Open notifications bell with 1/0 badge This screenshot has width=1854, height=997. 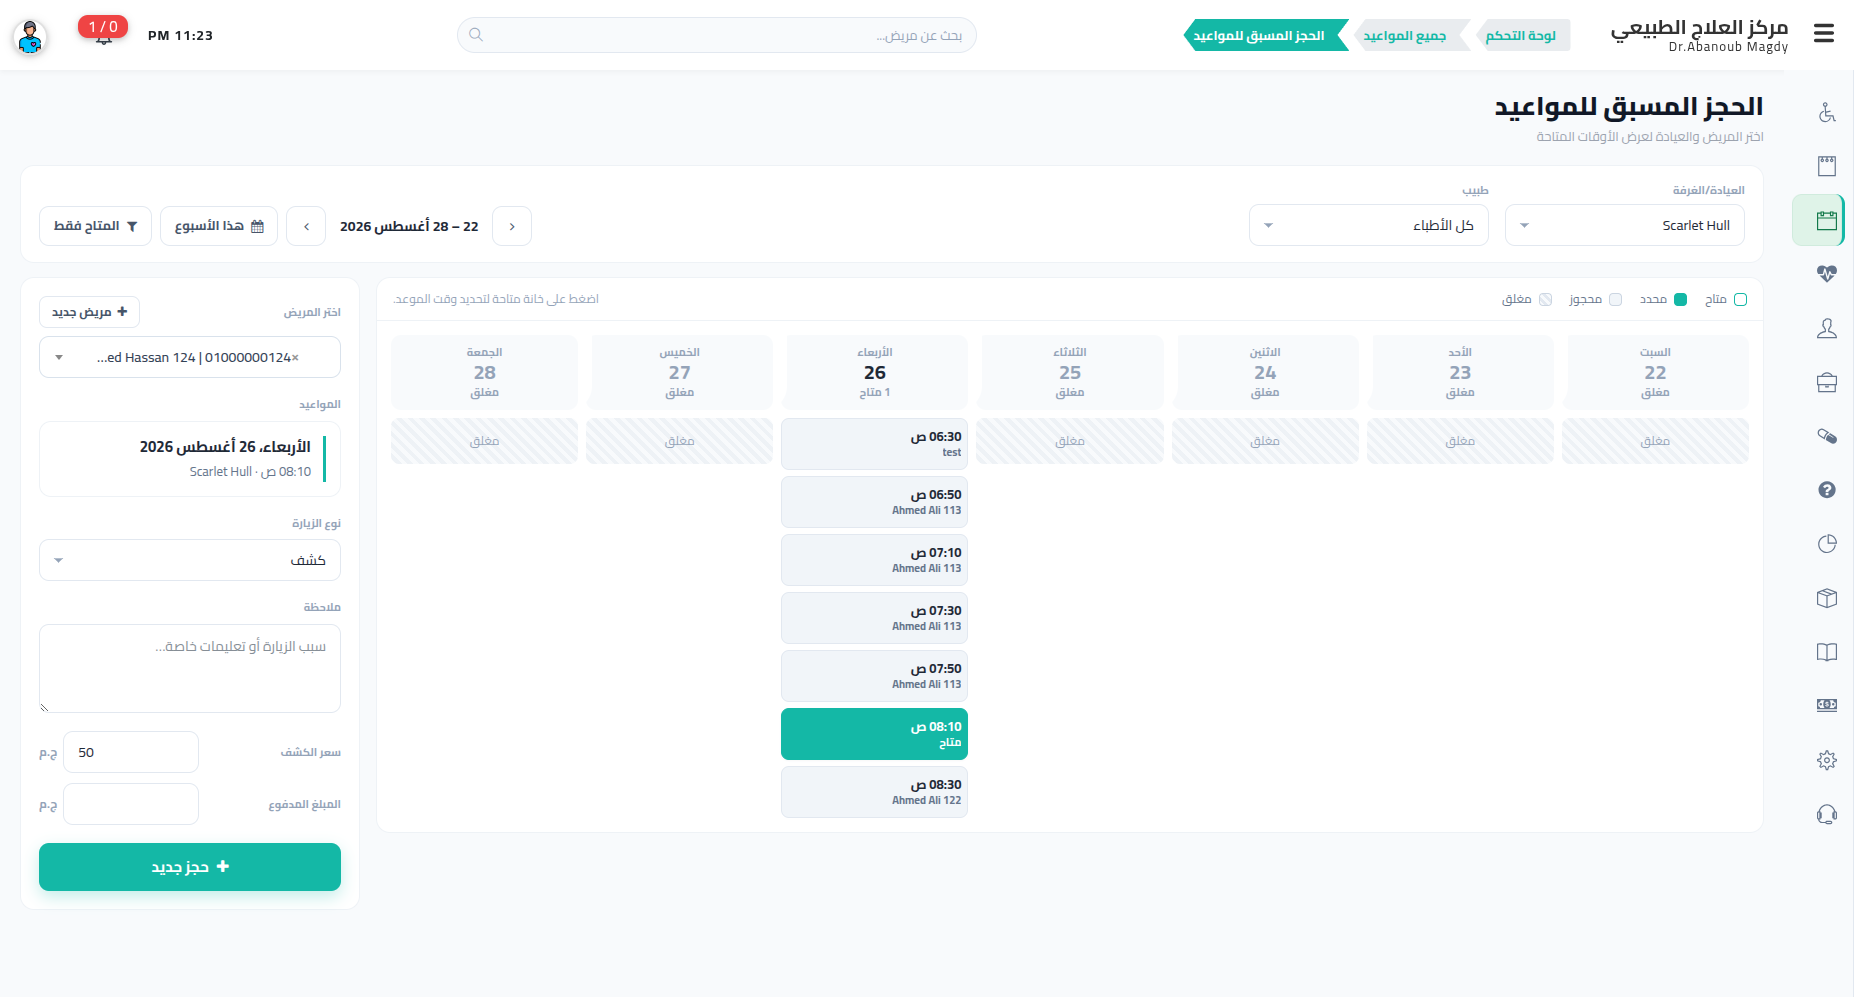tap(103, 31)
